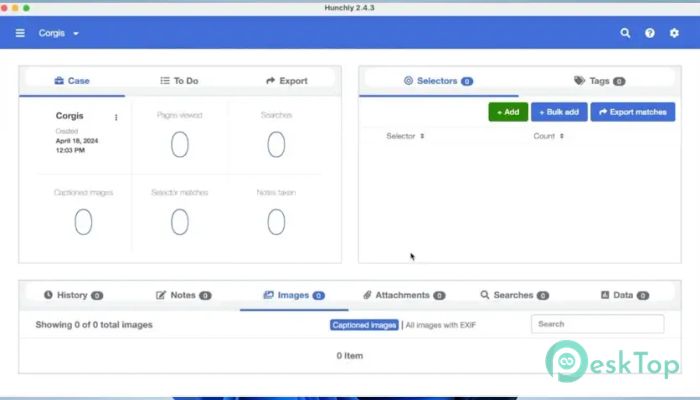Open the Selectors tab
700x400 pixels.
pos(438,81)
